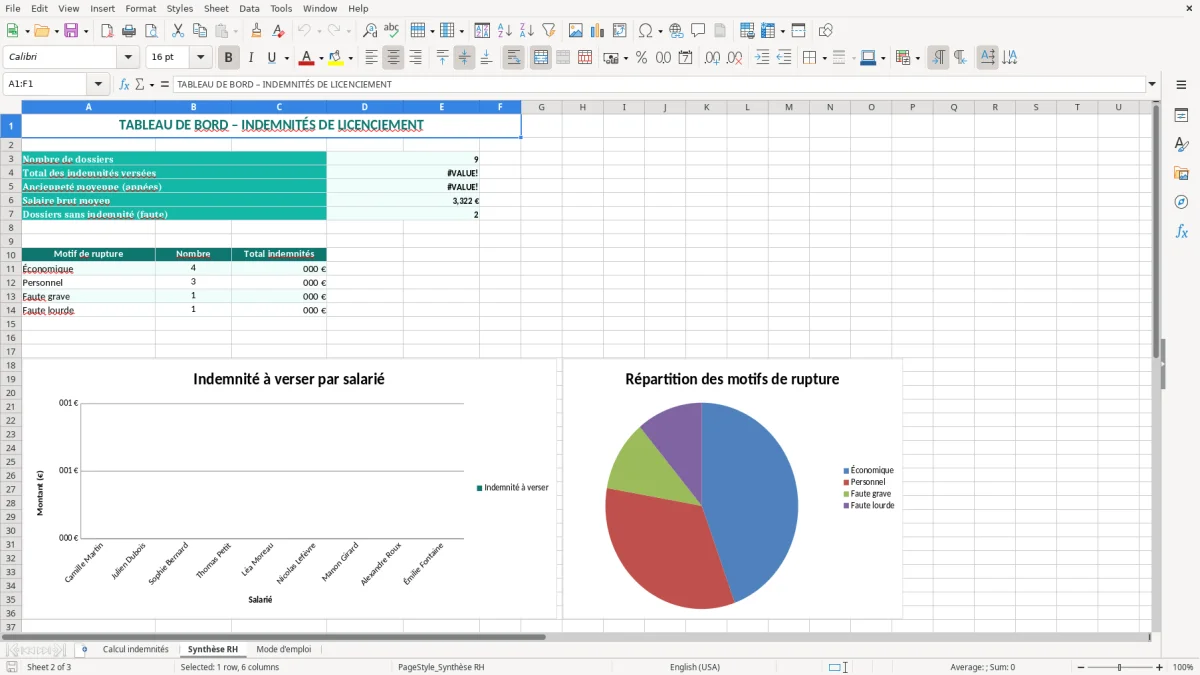Open the font name dropdown
Image resolution: width=1200 pixels, height=675 pixels.
coord(128,58)
